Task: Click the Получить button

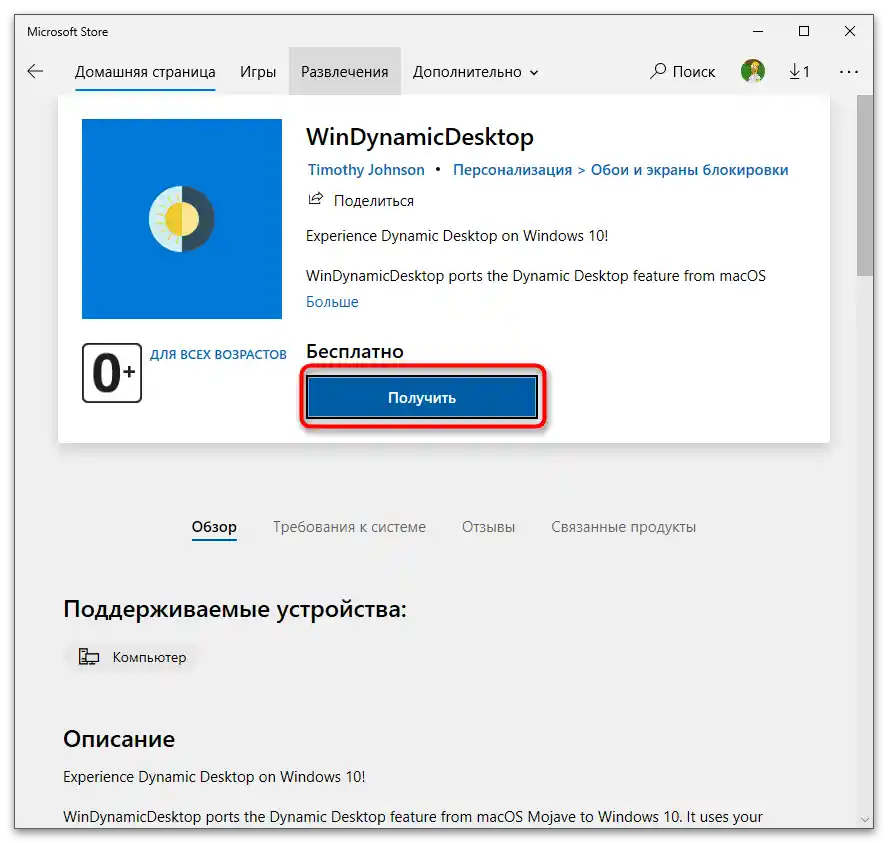Action: click(x=422, y=397)
